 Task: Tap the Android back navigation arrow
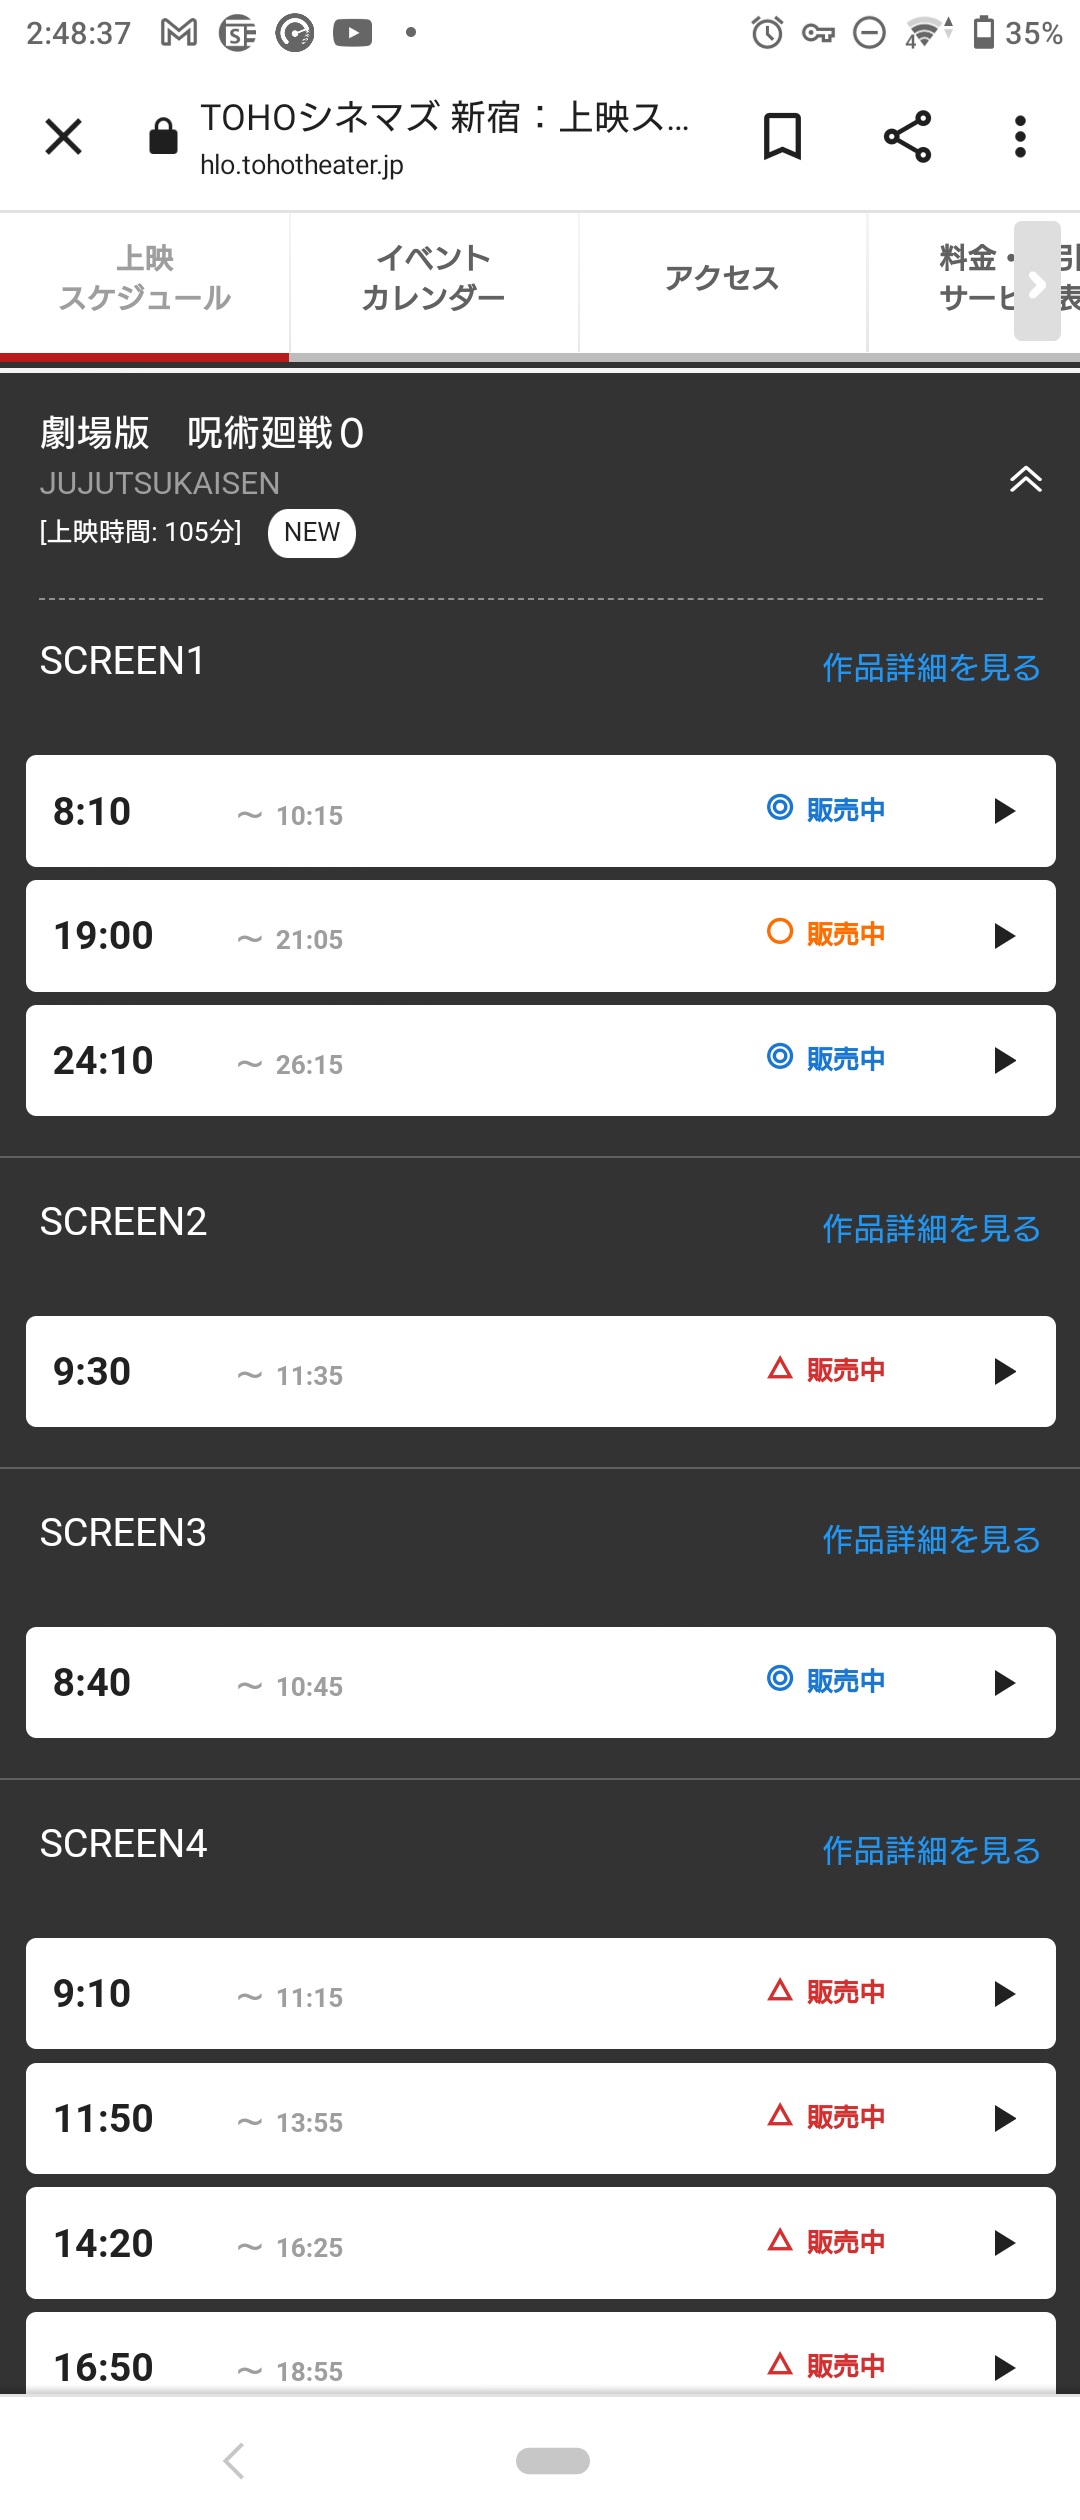pyautogui.click(x=234, y=2460)
